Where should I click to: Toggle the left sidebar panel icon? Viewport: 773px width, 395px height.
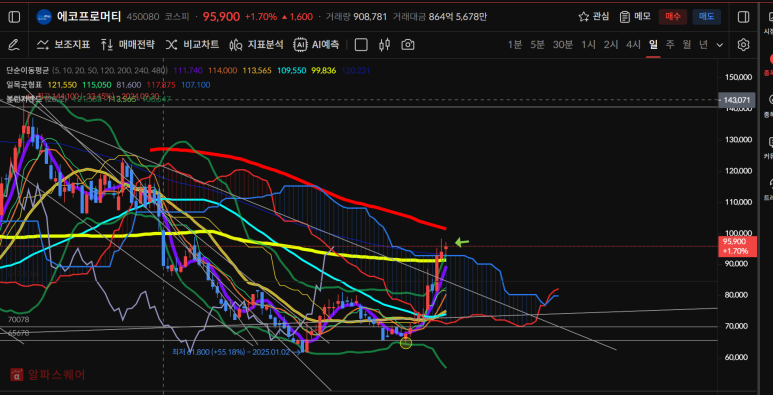pyautogui.click(x=14, y=17)
